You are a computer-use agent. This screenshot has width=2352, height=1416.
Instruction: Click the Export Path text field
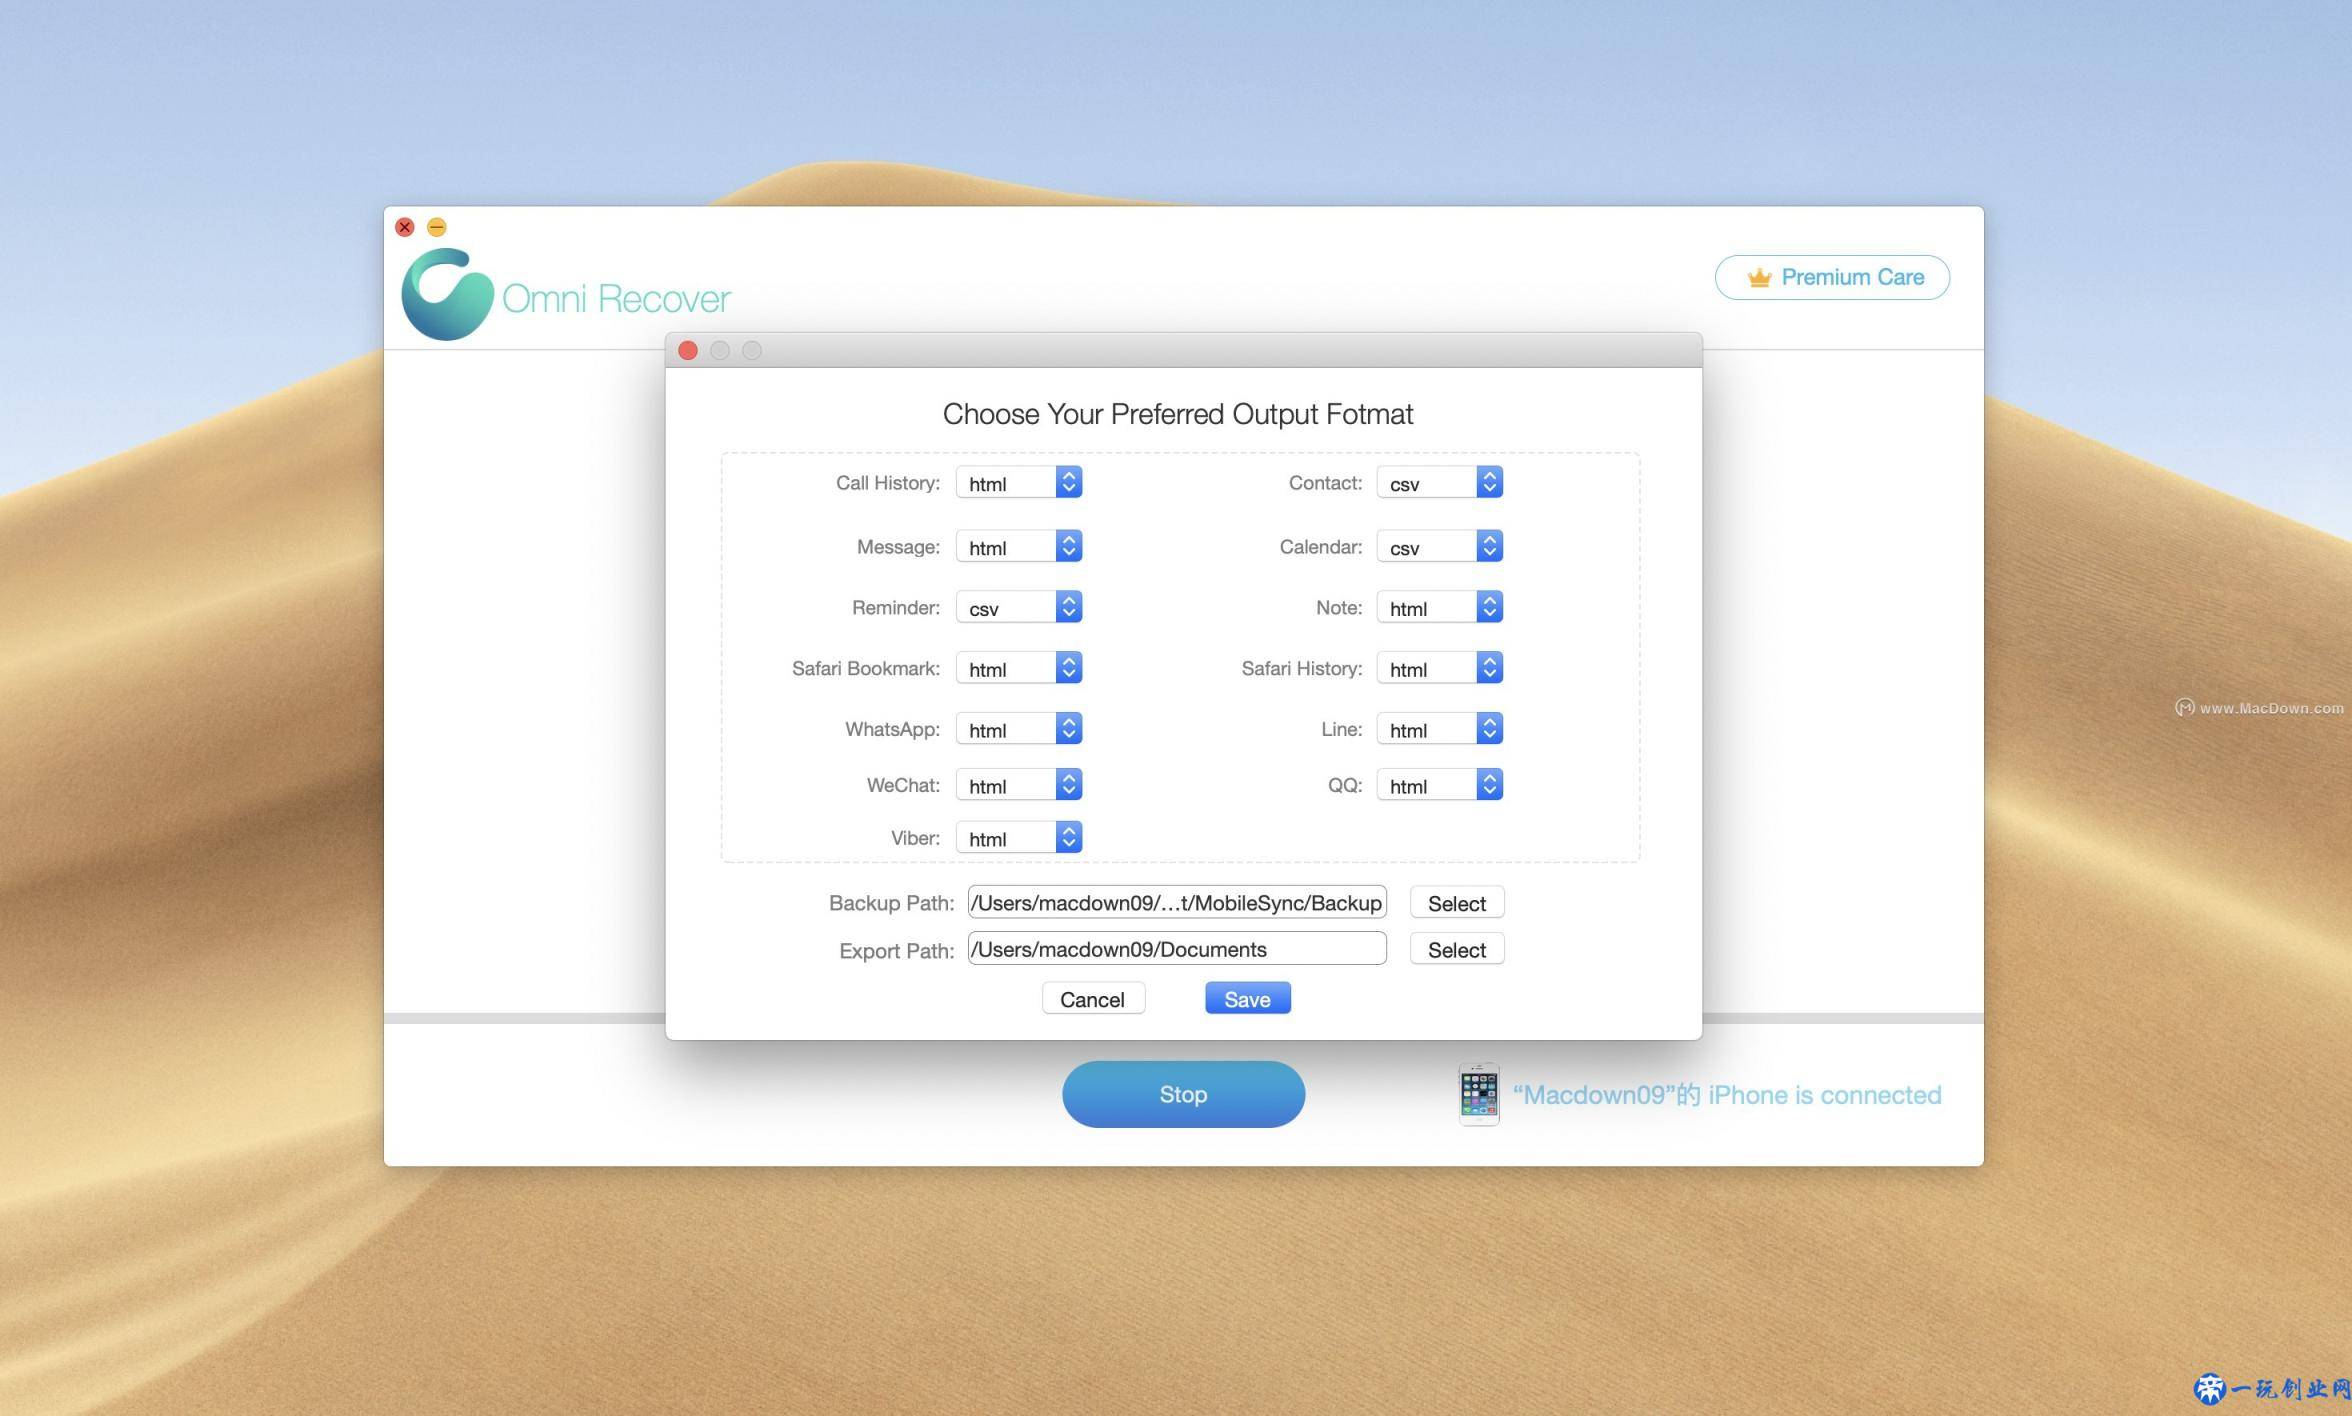pyautogui.click(x=1177, y=949)
